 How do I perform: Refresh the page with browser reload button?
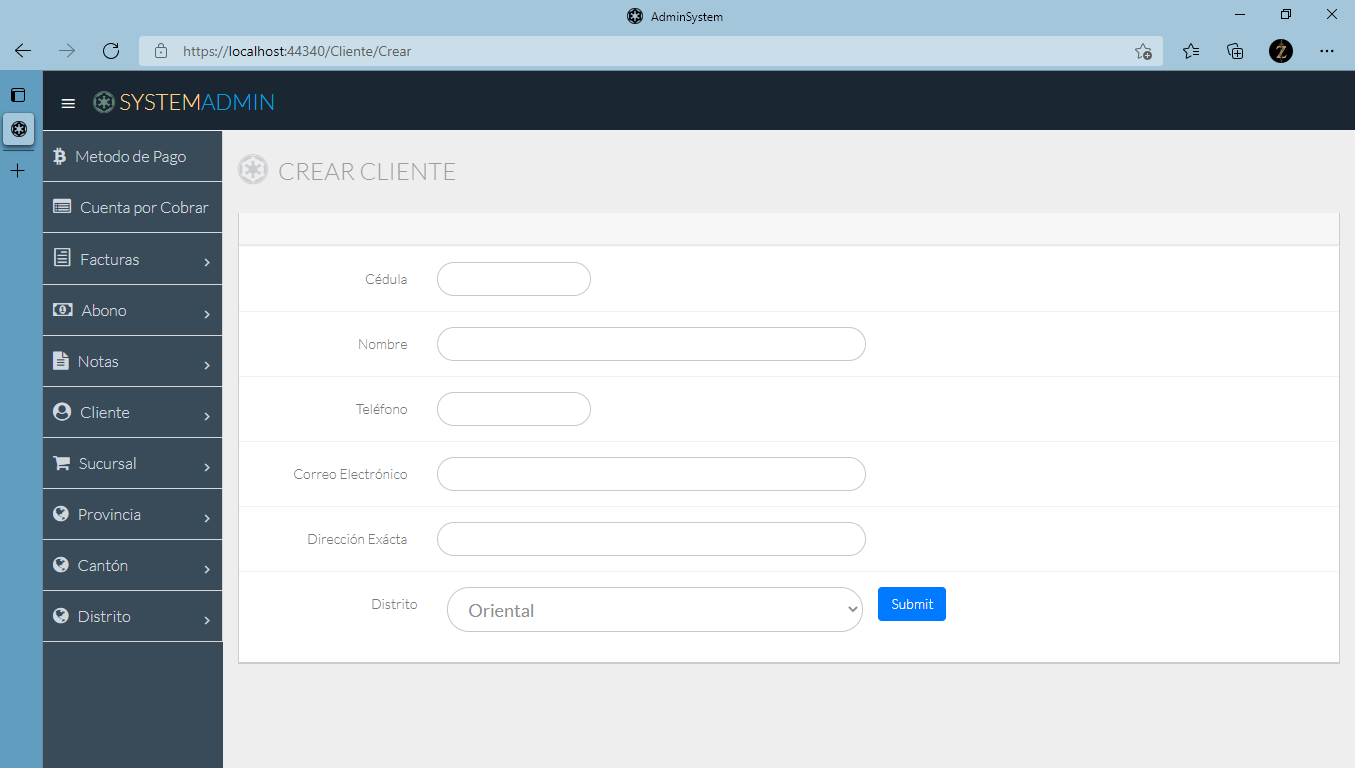coord(111,51)
